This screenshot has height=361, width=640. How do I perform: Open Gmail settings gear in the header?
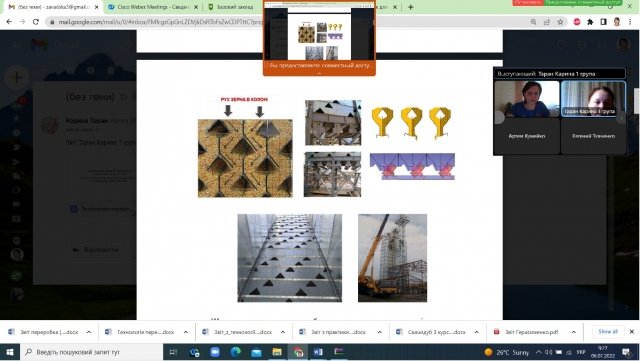[x=582, y=45]
